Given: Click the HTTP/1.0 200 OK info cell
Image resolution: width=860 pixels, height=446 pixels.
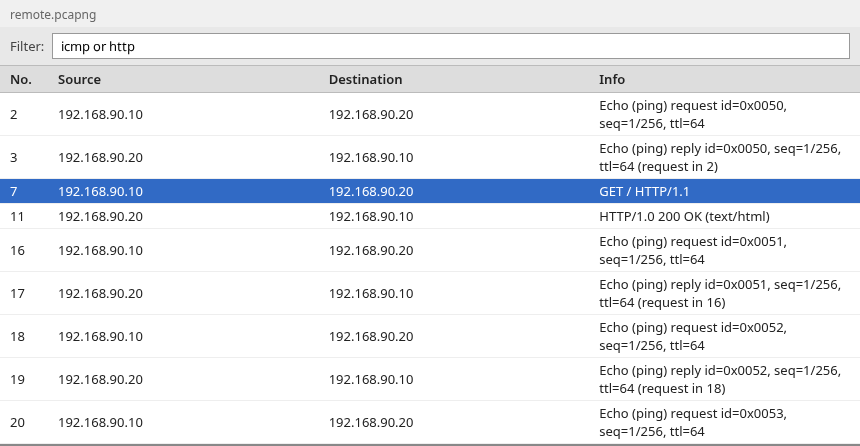Looking at the screenshot, I should pyautogui.click(x=684, y=217).
